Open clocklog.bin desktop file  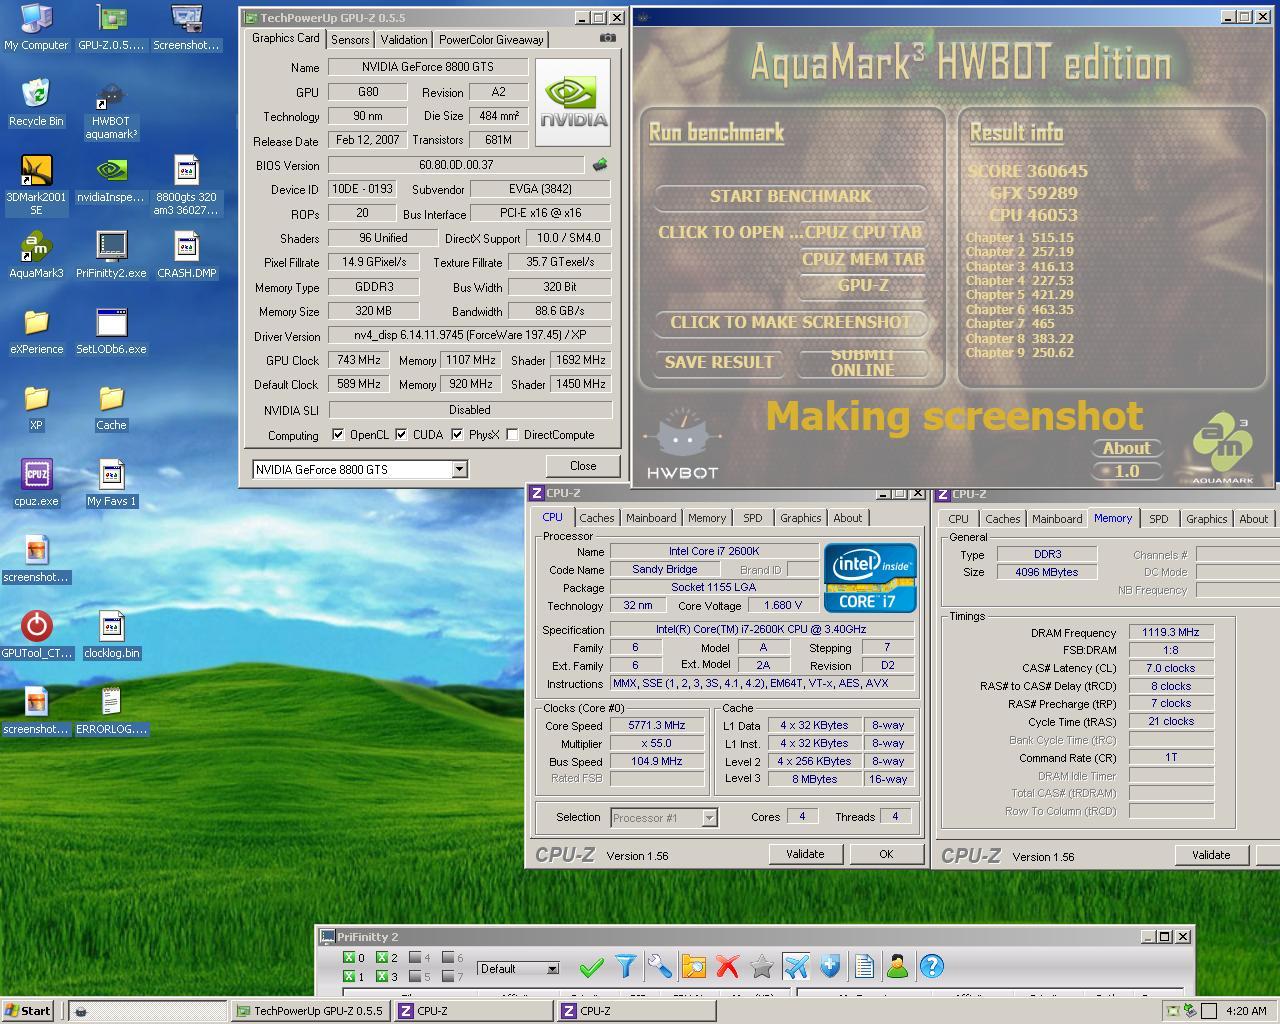[111, 635]
